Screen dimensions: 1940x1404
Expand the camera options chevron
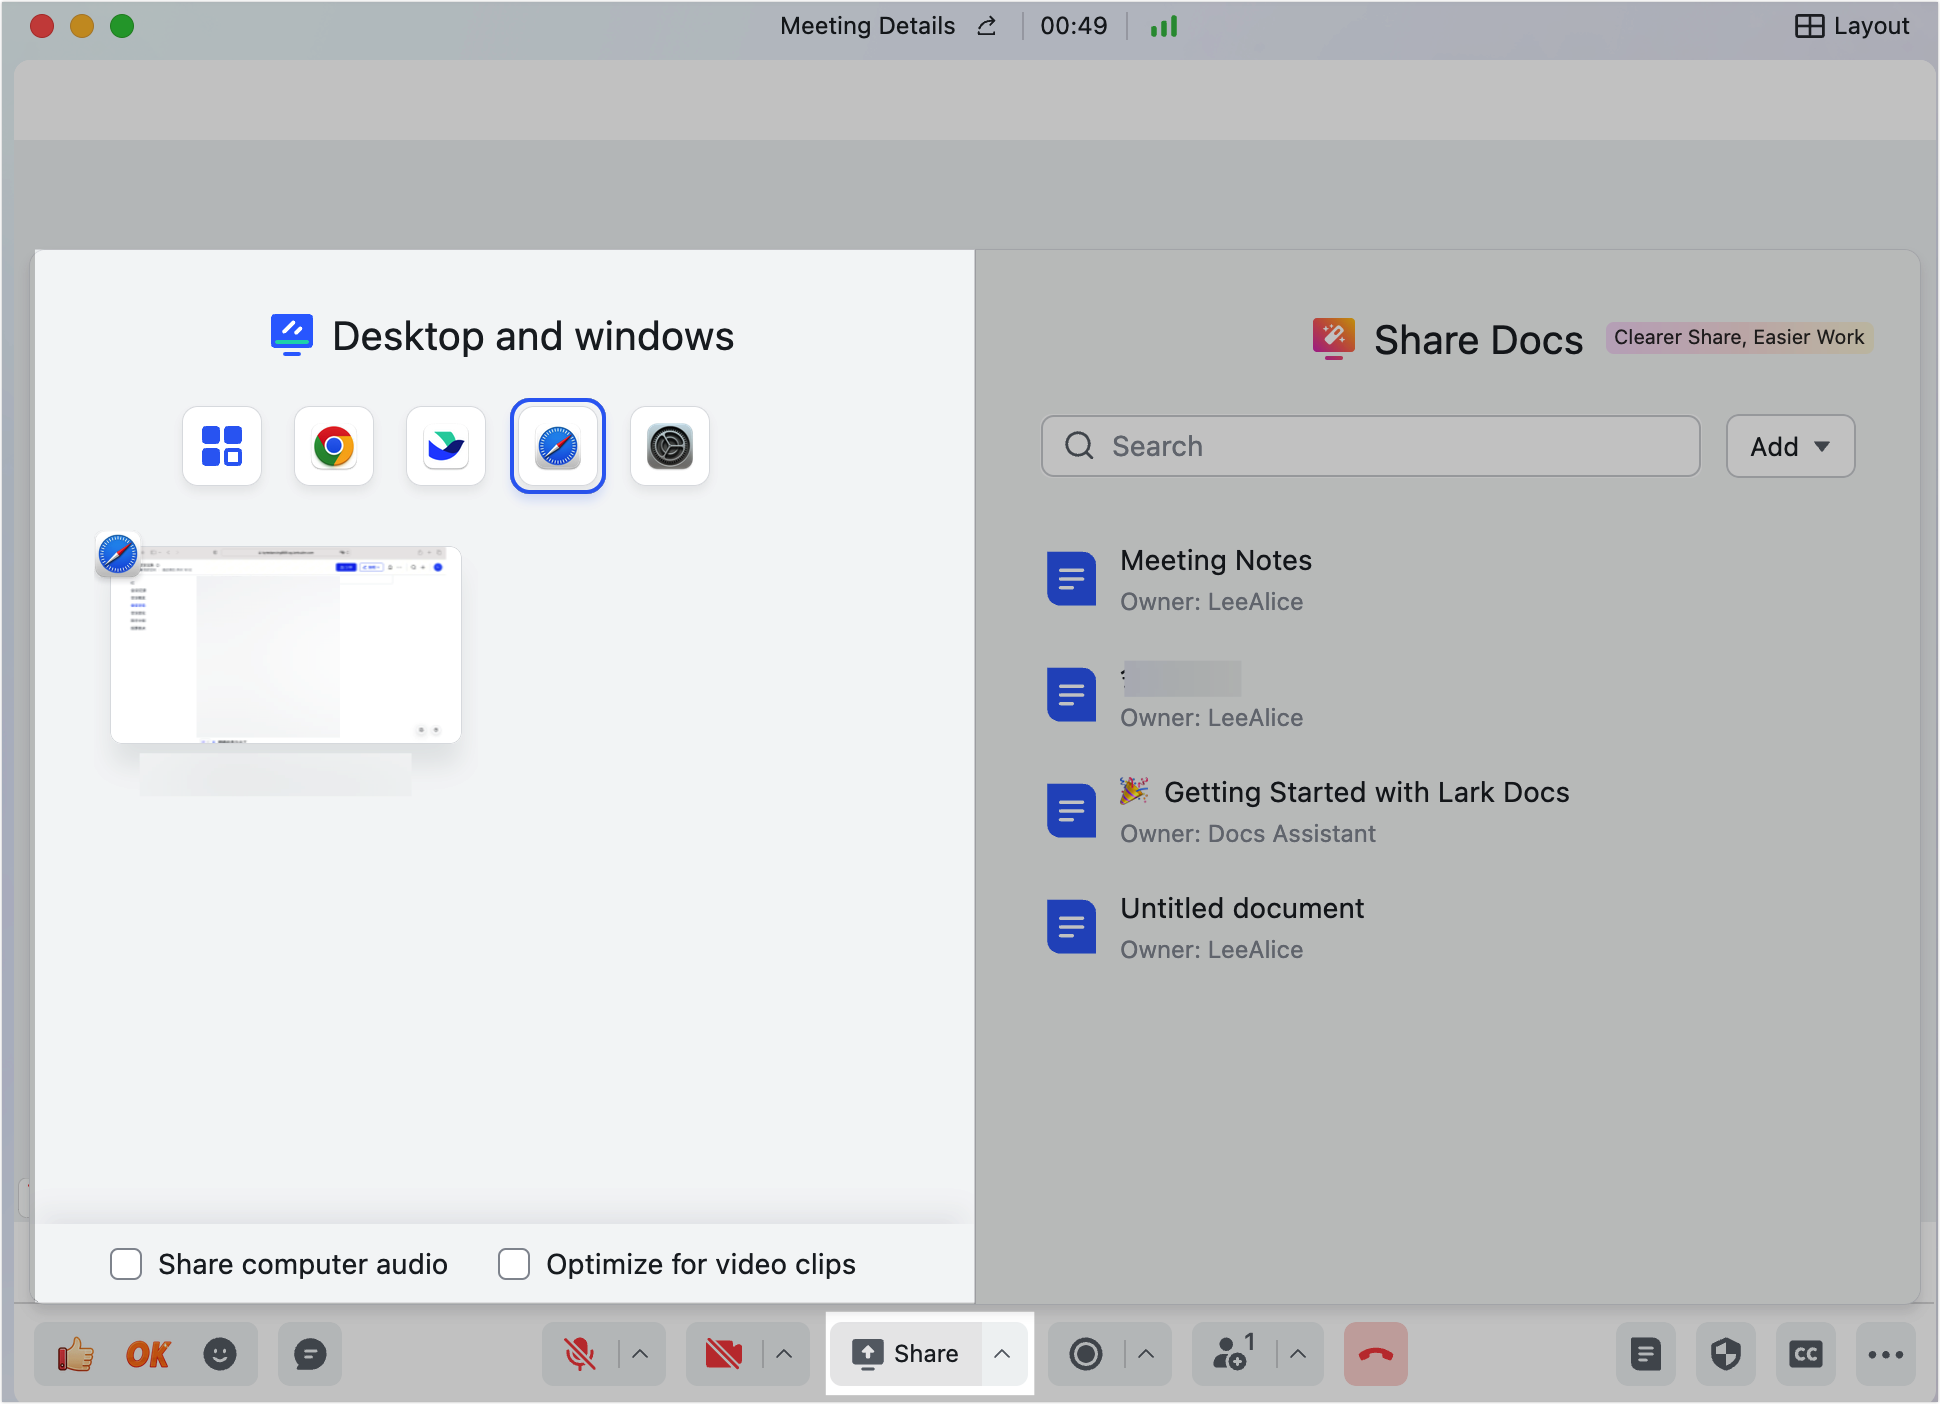pos(785,1355)
